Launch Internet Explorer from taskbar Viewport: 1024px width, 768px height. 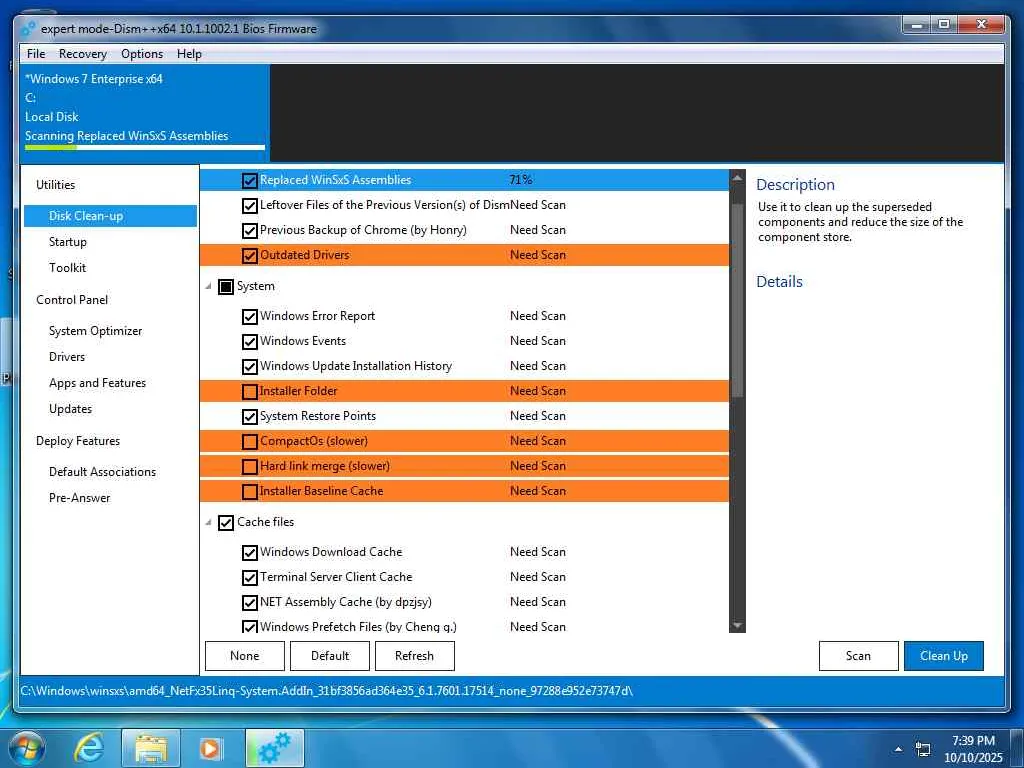coord(89,748)
